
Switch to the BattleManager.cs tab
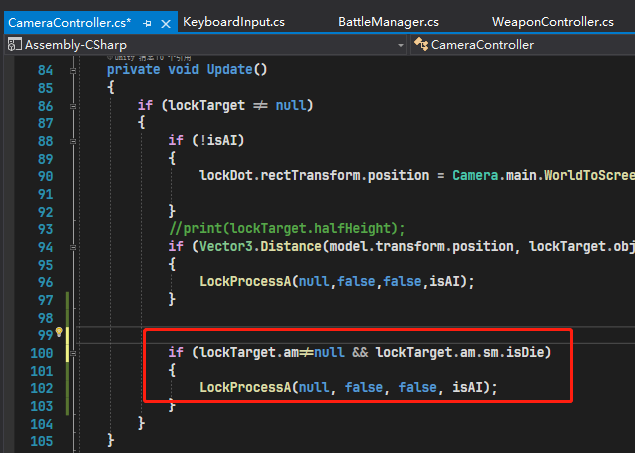tap(388, 22)
